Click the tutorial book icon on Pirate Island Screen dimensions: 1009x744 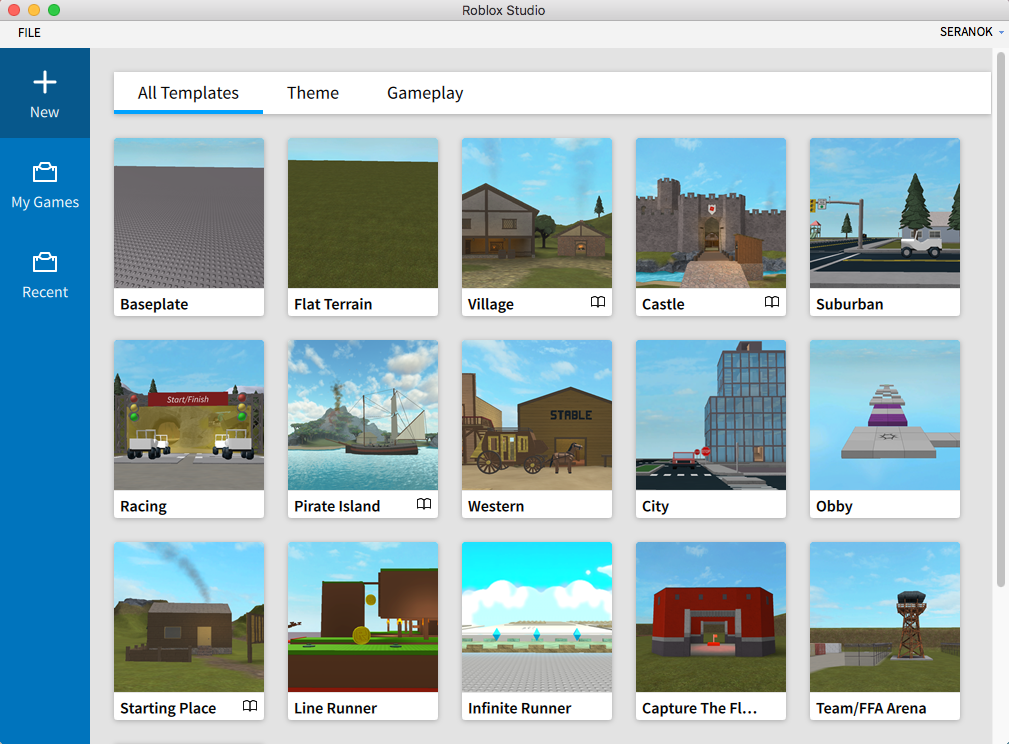(424, 505)
